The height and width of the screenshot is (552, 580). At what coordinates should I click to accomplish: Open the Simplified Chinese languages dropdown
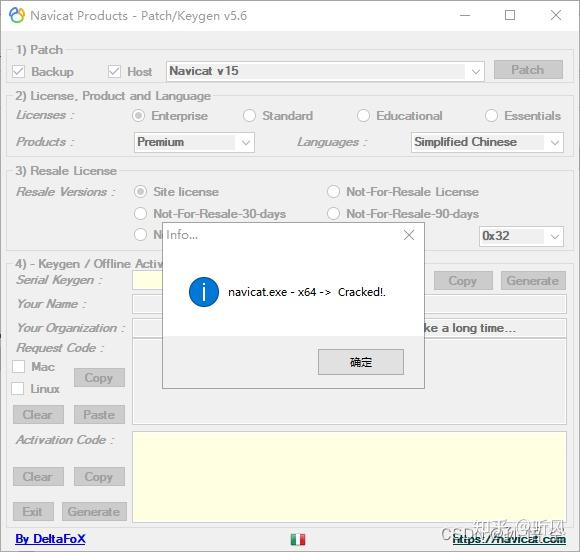(x=487, y=142)
